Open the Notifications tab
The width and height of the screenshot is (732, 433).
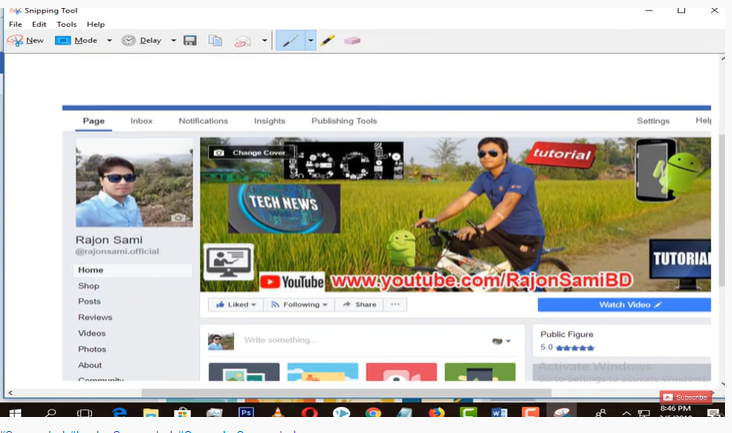[x=203, y=121]
